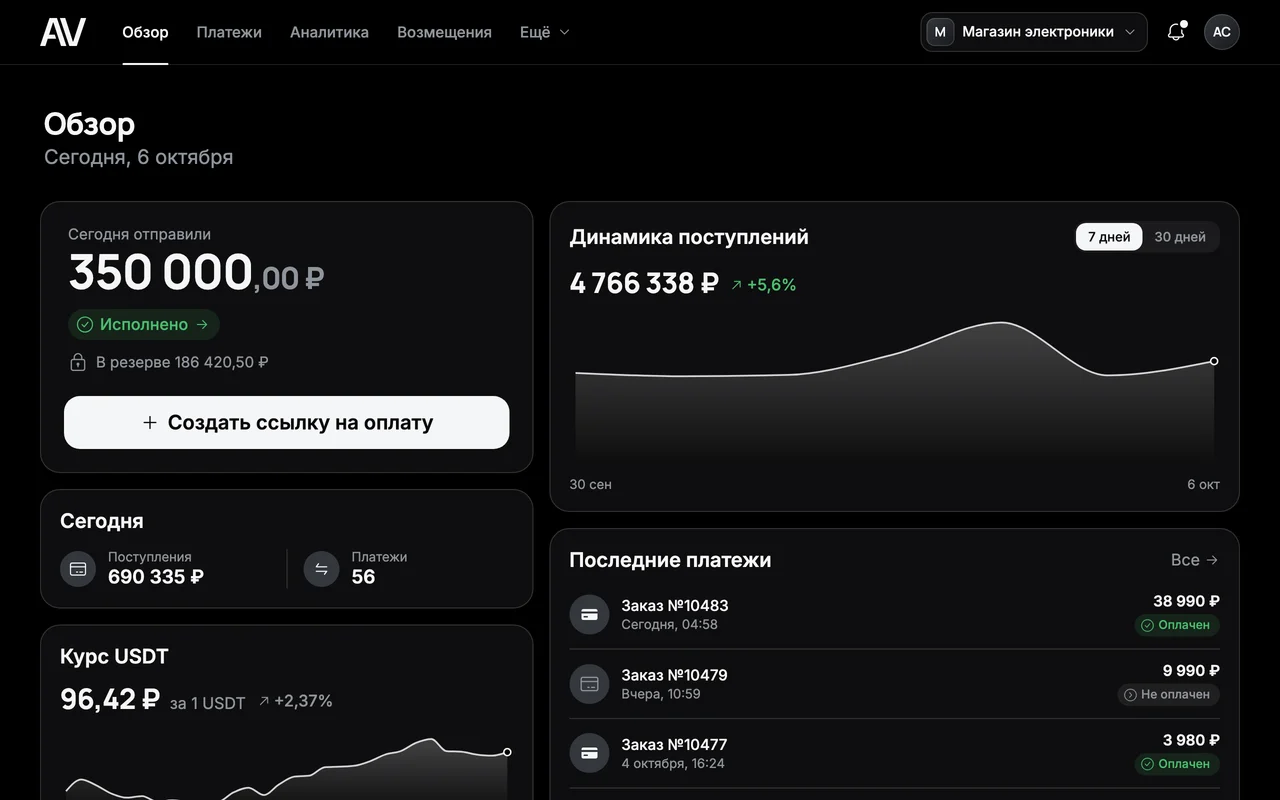Select the 7 дней range toggle

click(x=1109, y=237)
